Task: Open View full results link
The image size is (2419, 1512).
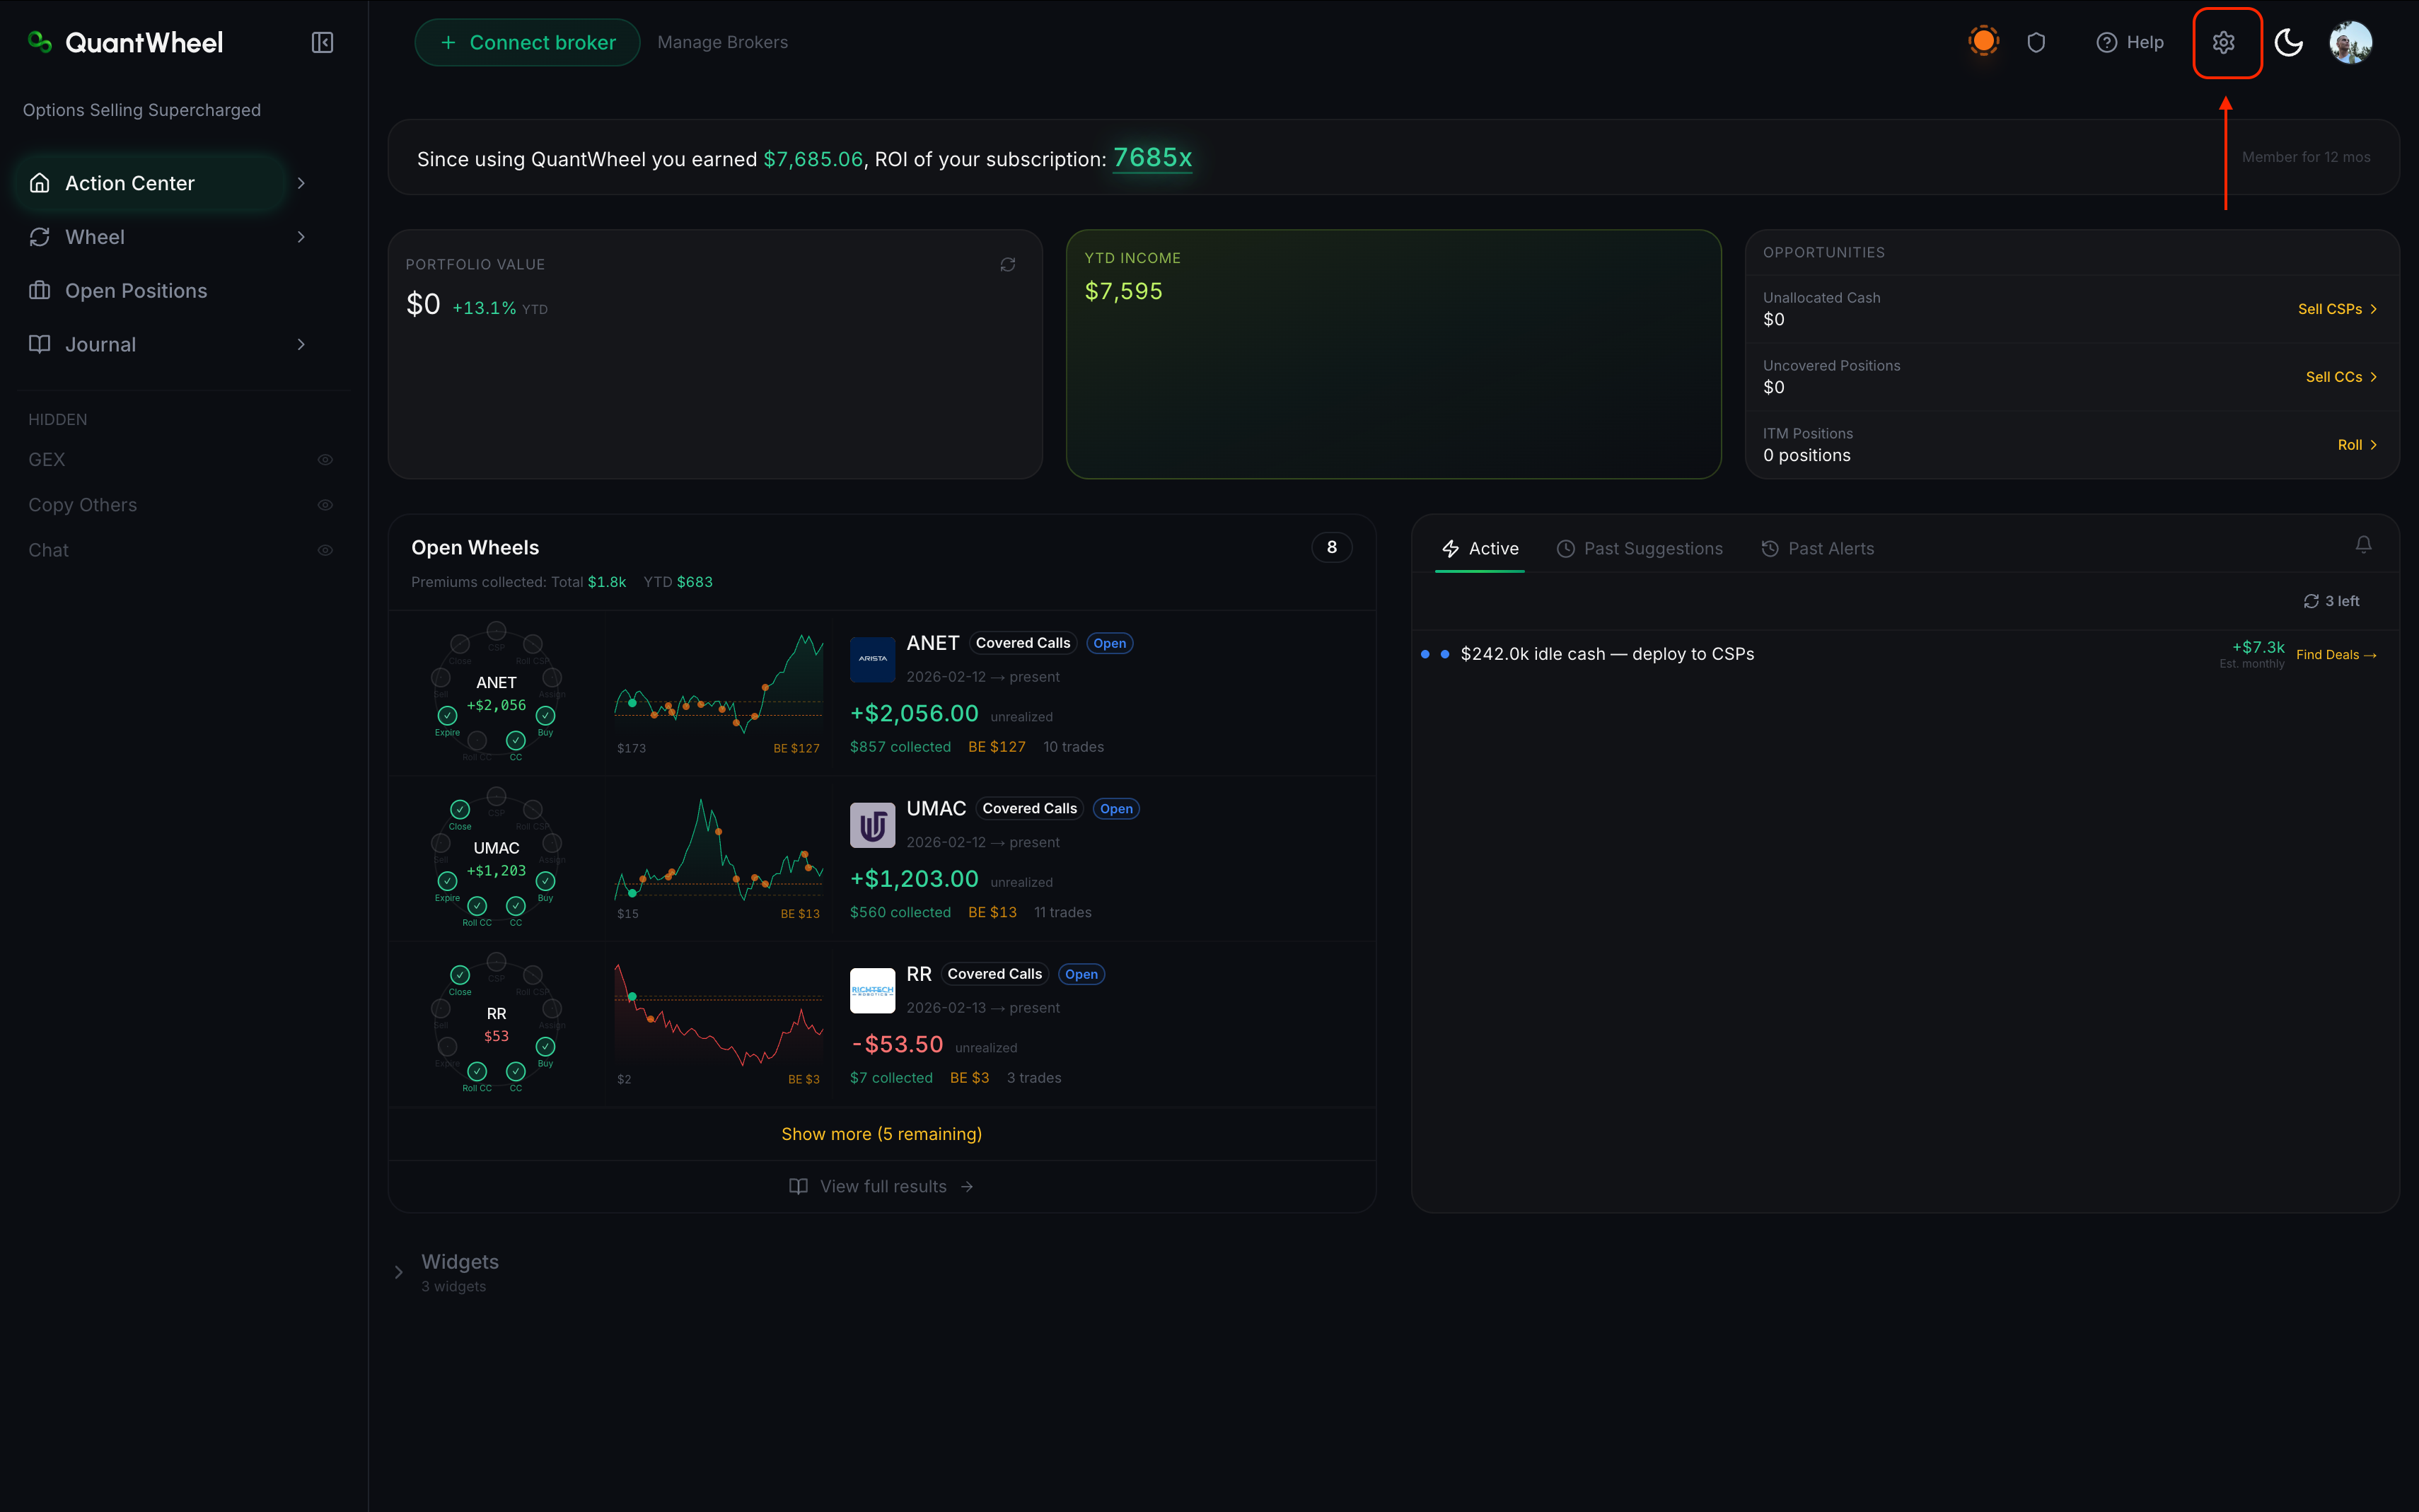Action: click(x=881, y=1186)
